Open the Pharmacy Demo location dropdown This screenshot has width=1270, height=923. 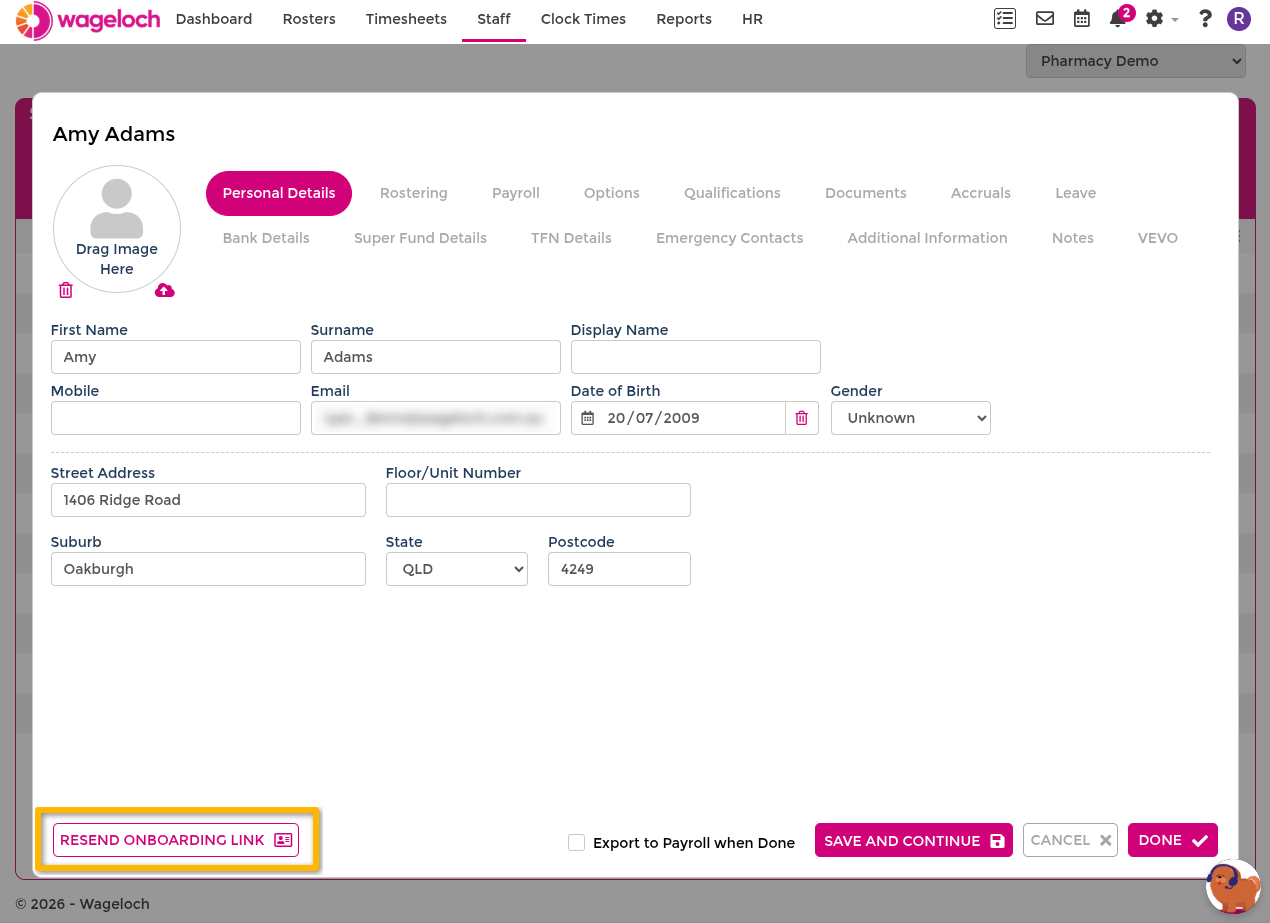coord(1136,61)
